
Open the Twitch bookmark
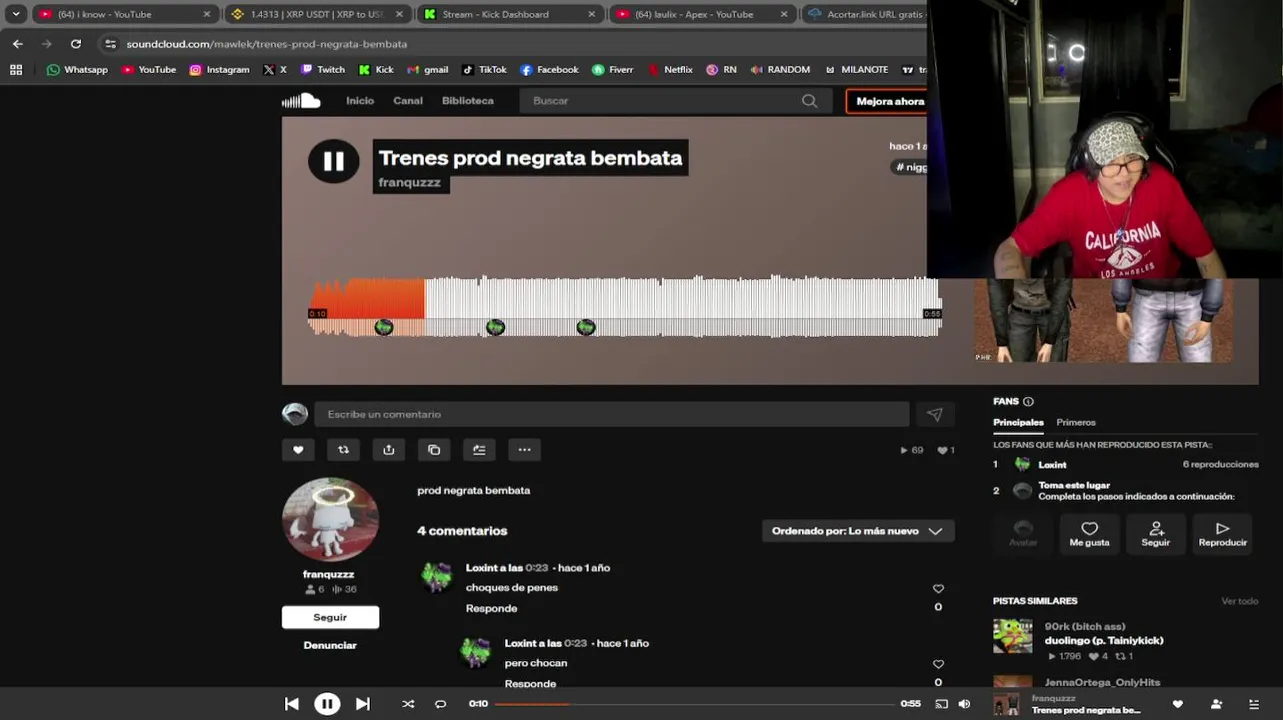(x=322, y=70)
